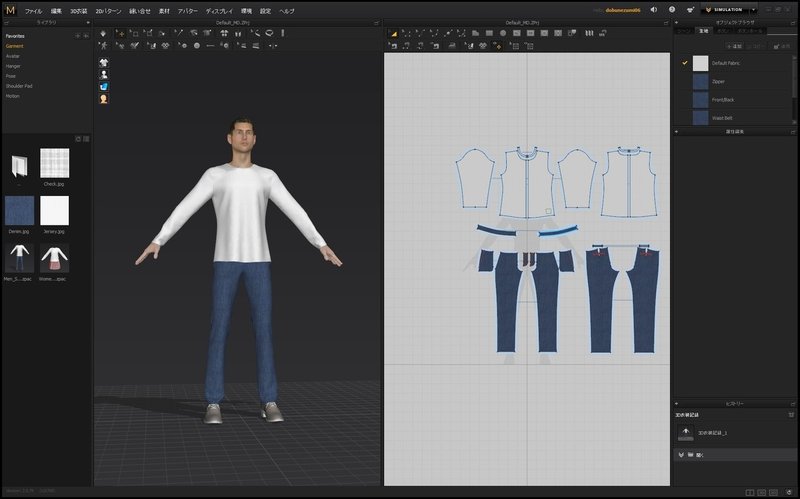Click the orange face icon in 3D view
The height and width of the screenshot is (499, 800).
click(x=104, y=98)
